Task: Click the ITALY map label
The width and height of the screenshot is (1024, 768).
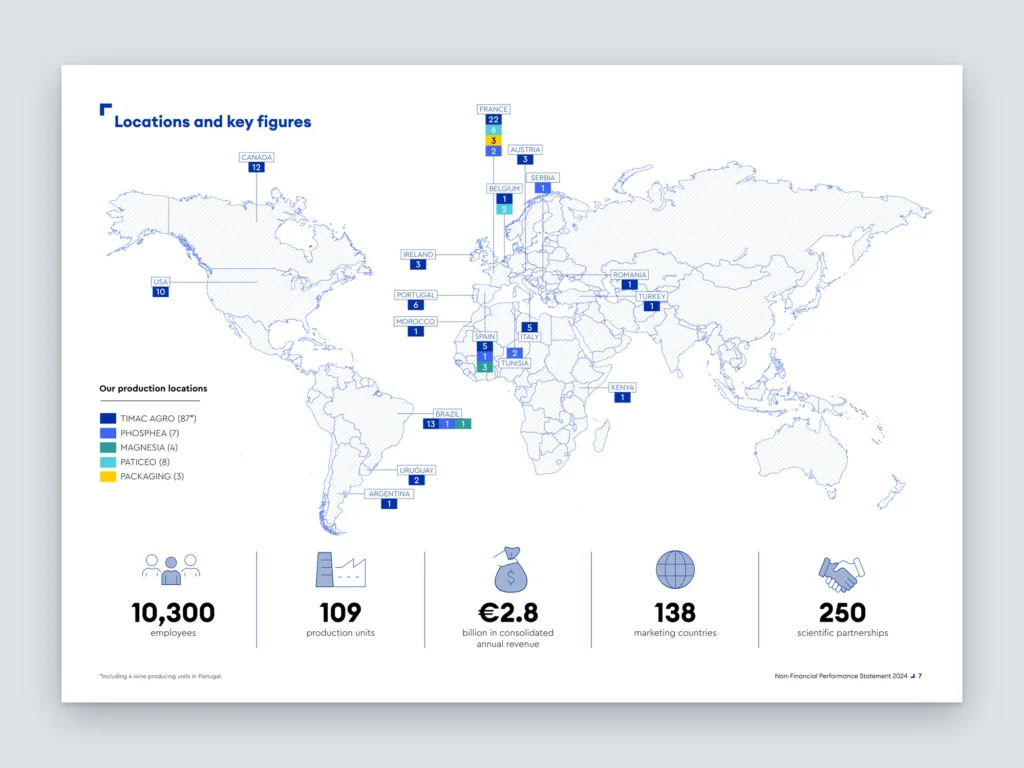Action: (530, 337)
